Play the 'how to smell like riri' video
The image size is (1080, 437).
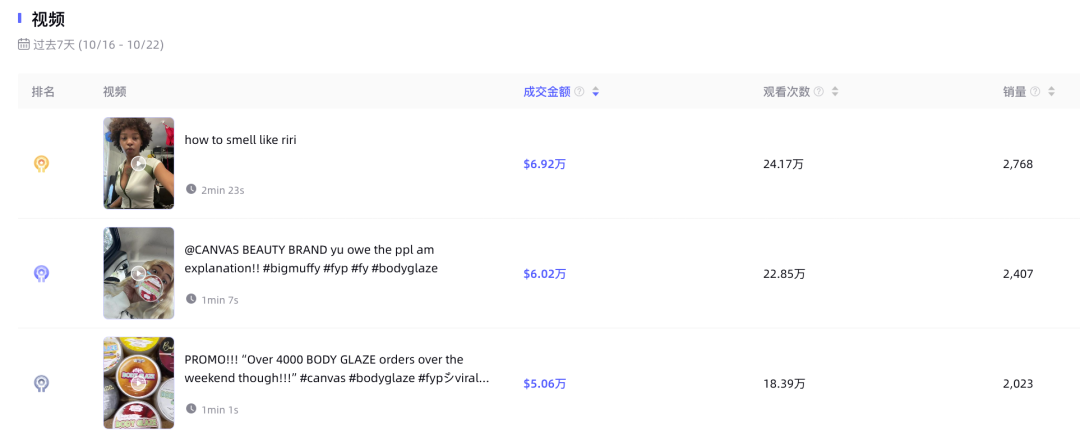pyautogui.click(x=138, y=163)
